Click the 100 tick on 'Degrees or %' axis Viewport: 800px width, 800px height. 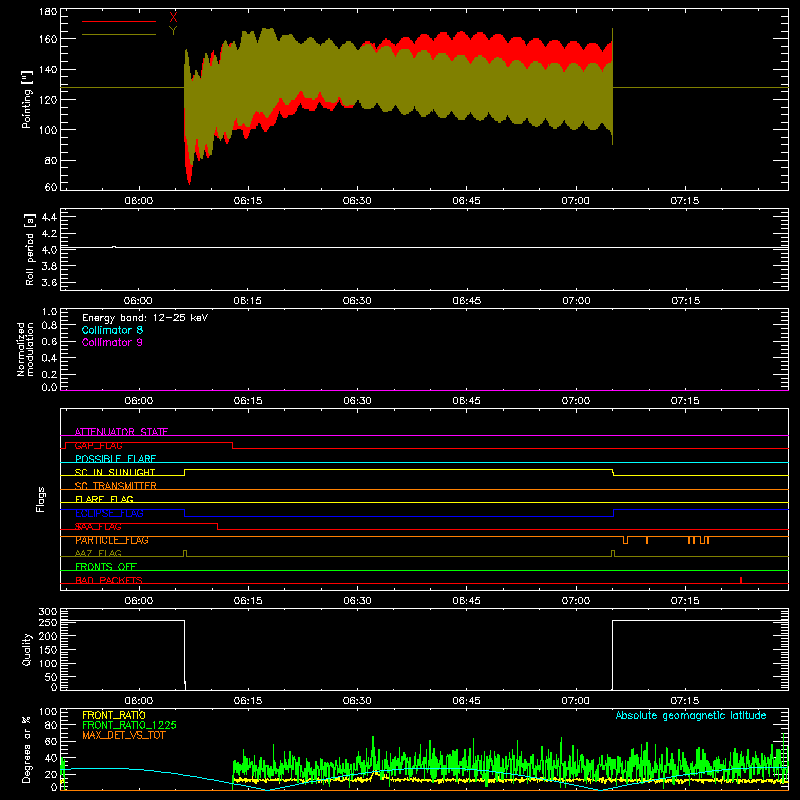(x=48, y=712)
